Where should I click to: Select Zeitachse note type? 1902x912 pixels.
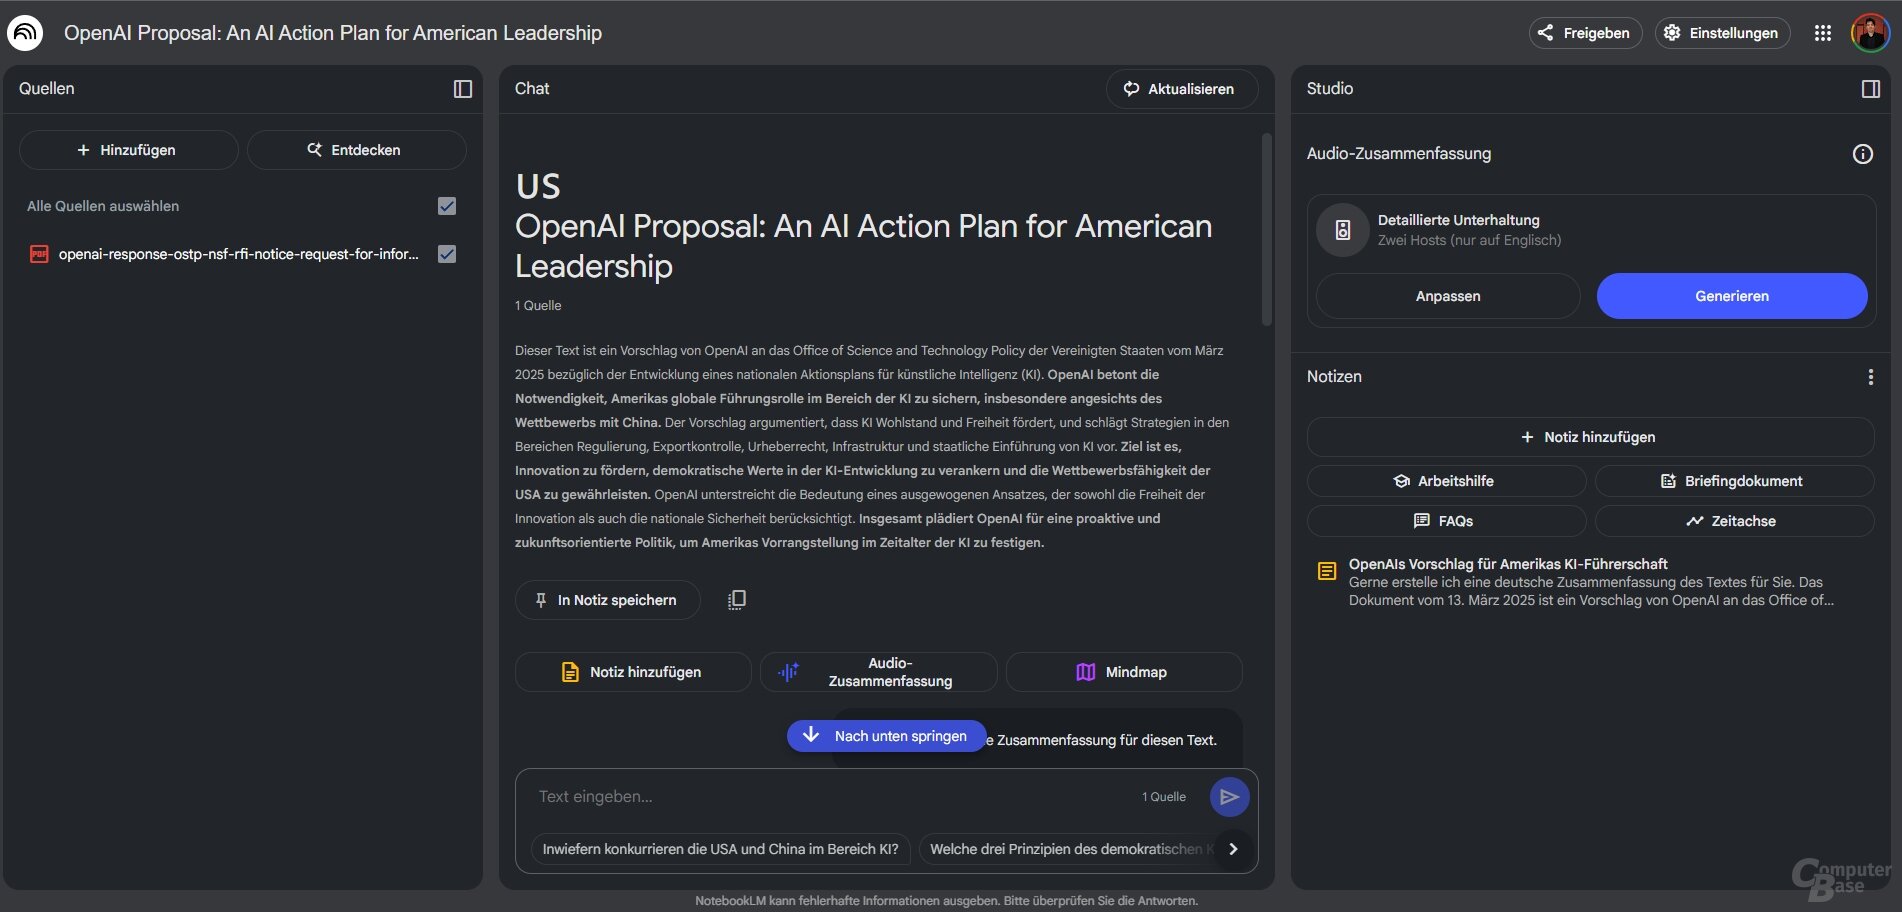[1733, 521]
